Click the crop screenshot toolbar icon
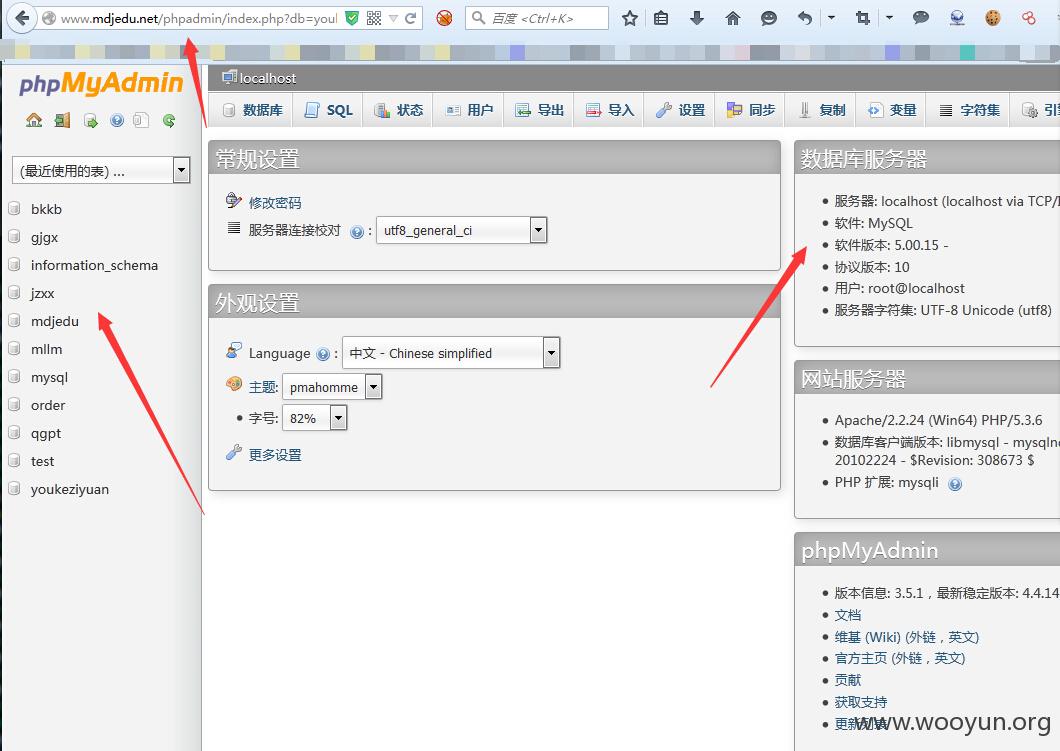The image size is (1060, 751). 863,18
